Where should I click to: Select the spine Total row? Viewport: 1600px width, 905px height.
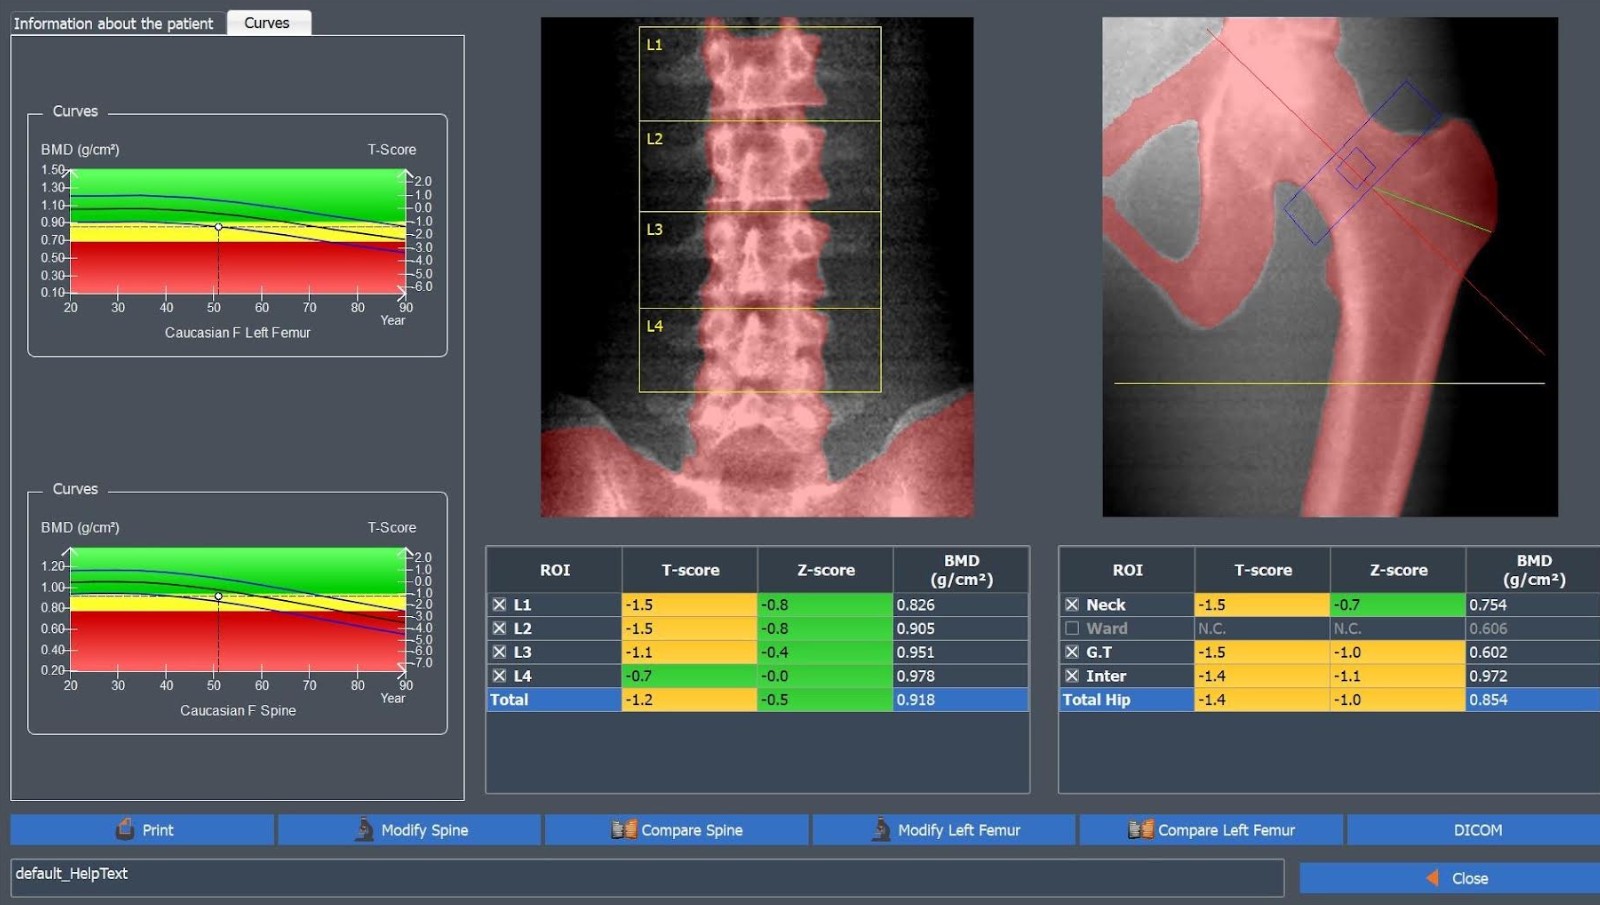(x=758, y=700)
